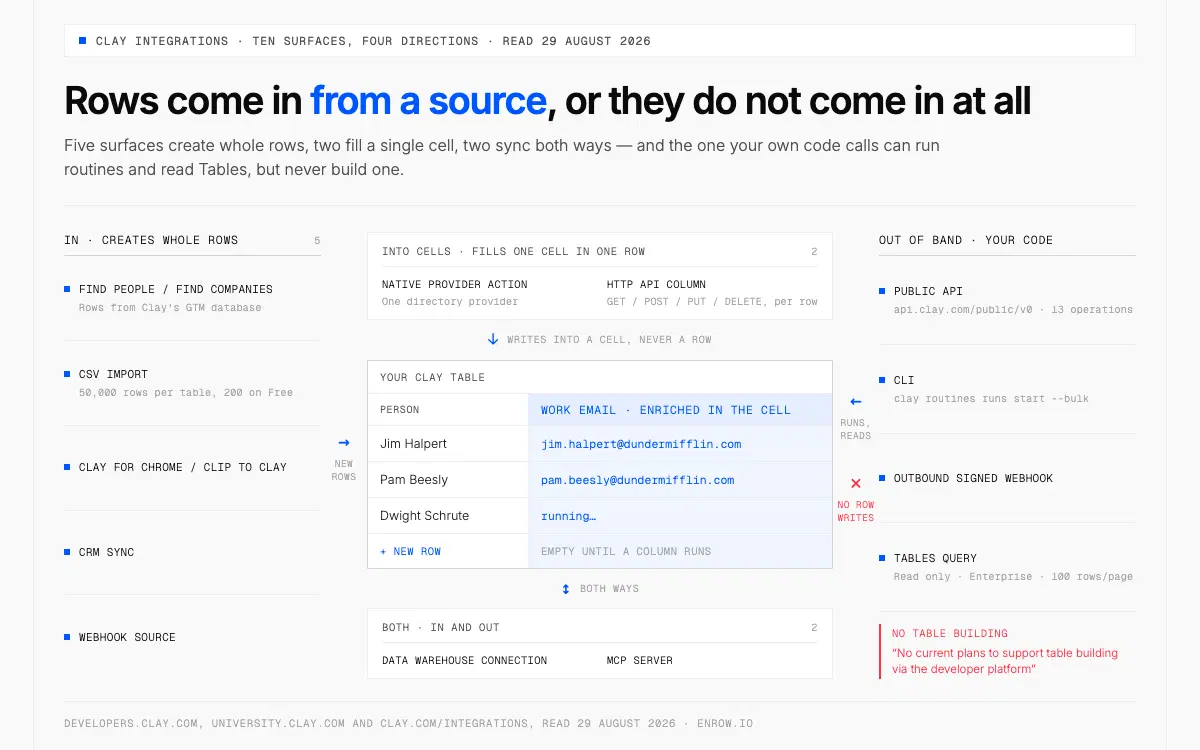Click 'Read only · Enterprise · 100 rows/page' text
Screen dimensions: 1200x750
point(1013,576)
